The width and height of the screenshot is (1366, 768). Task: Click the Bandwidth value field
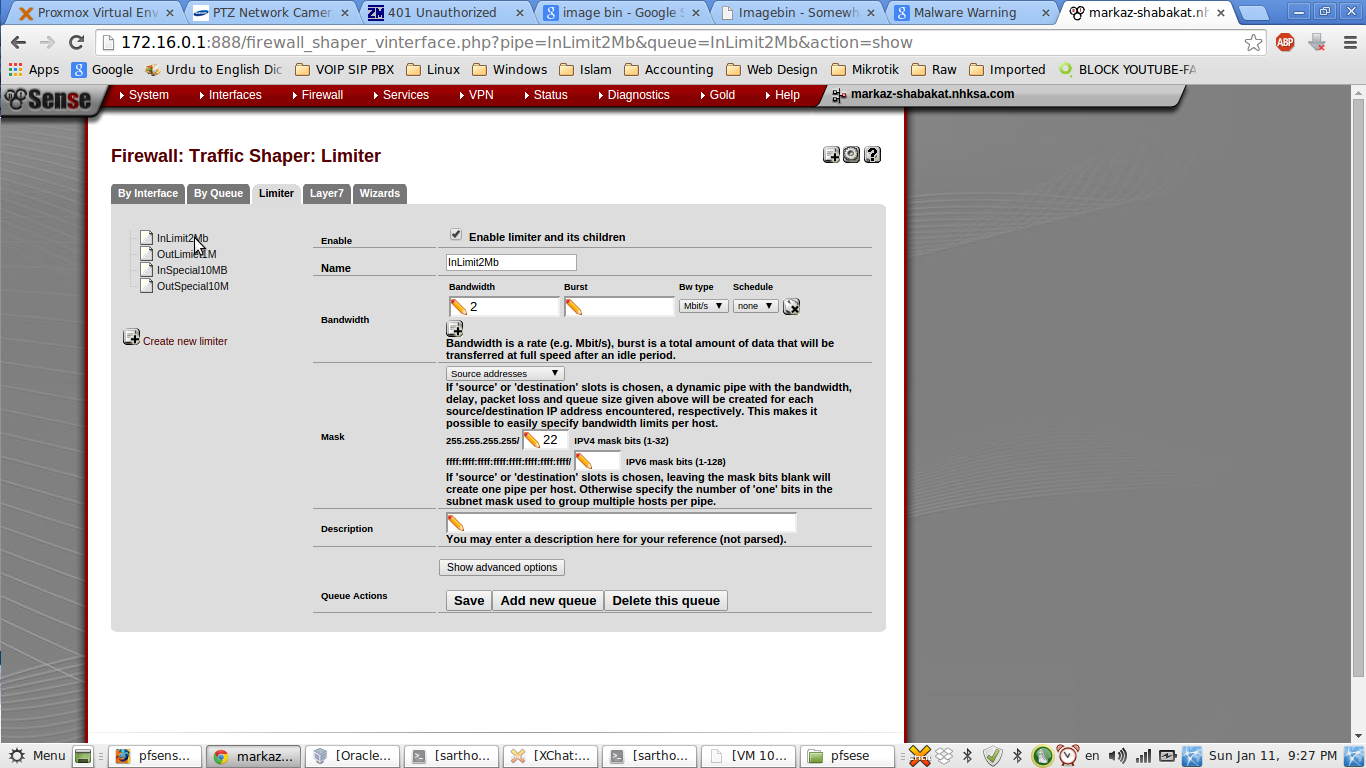pyautogui.click(x=504, y=307)
